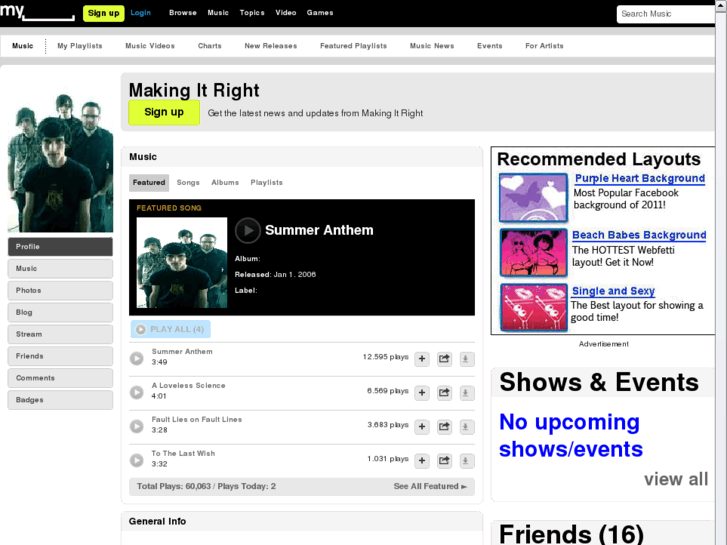Download the Summer Anthem track
The image size is (727, 545).
tap(466, 359)
